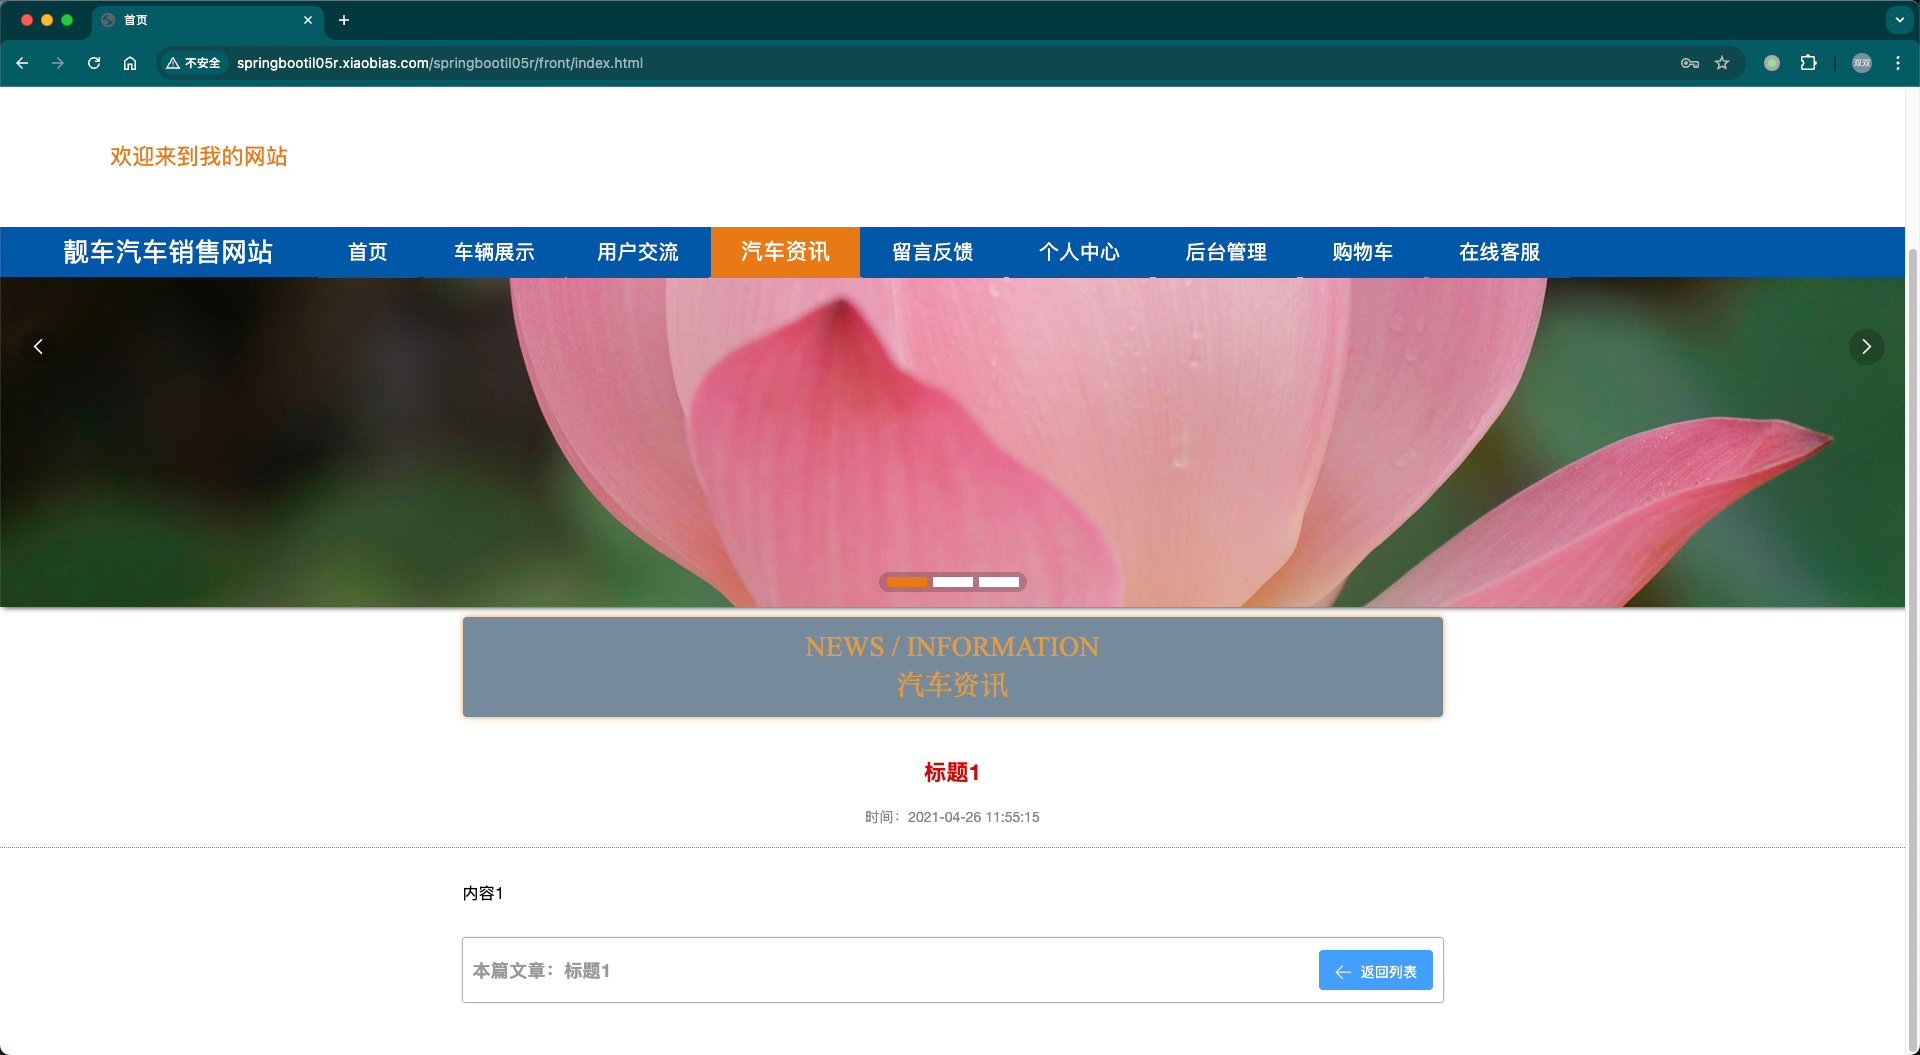The image size is (1920, 1055).
Task: Select the 汽车资讯 navigation item
Action: pos(785,252)
